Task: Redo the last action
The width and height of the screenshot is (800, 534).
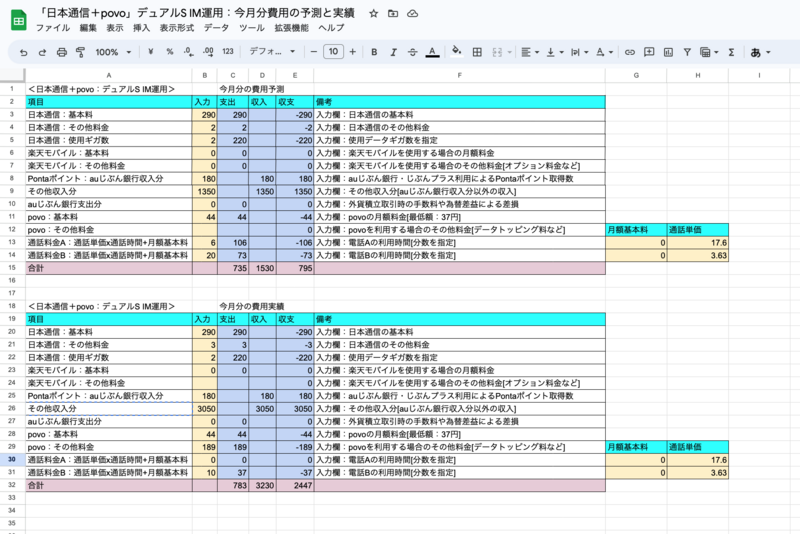Action: (x=42, y=52)
